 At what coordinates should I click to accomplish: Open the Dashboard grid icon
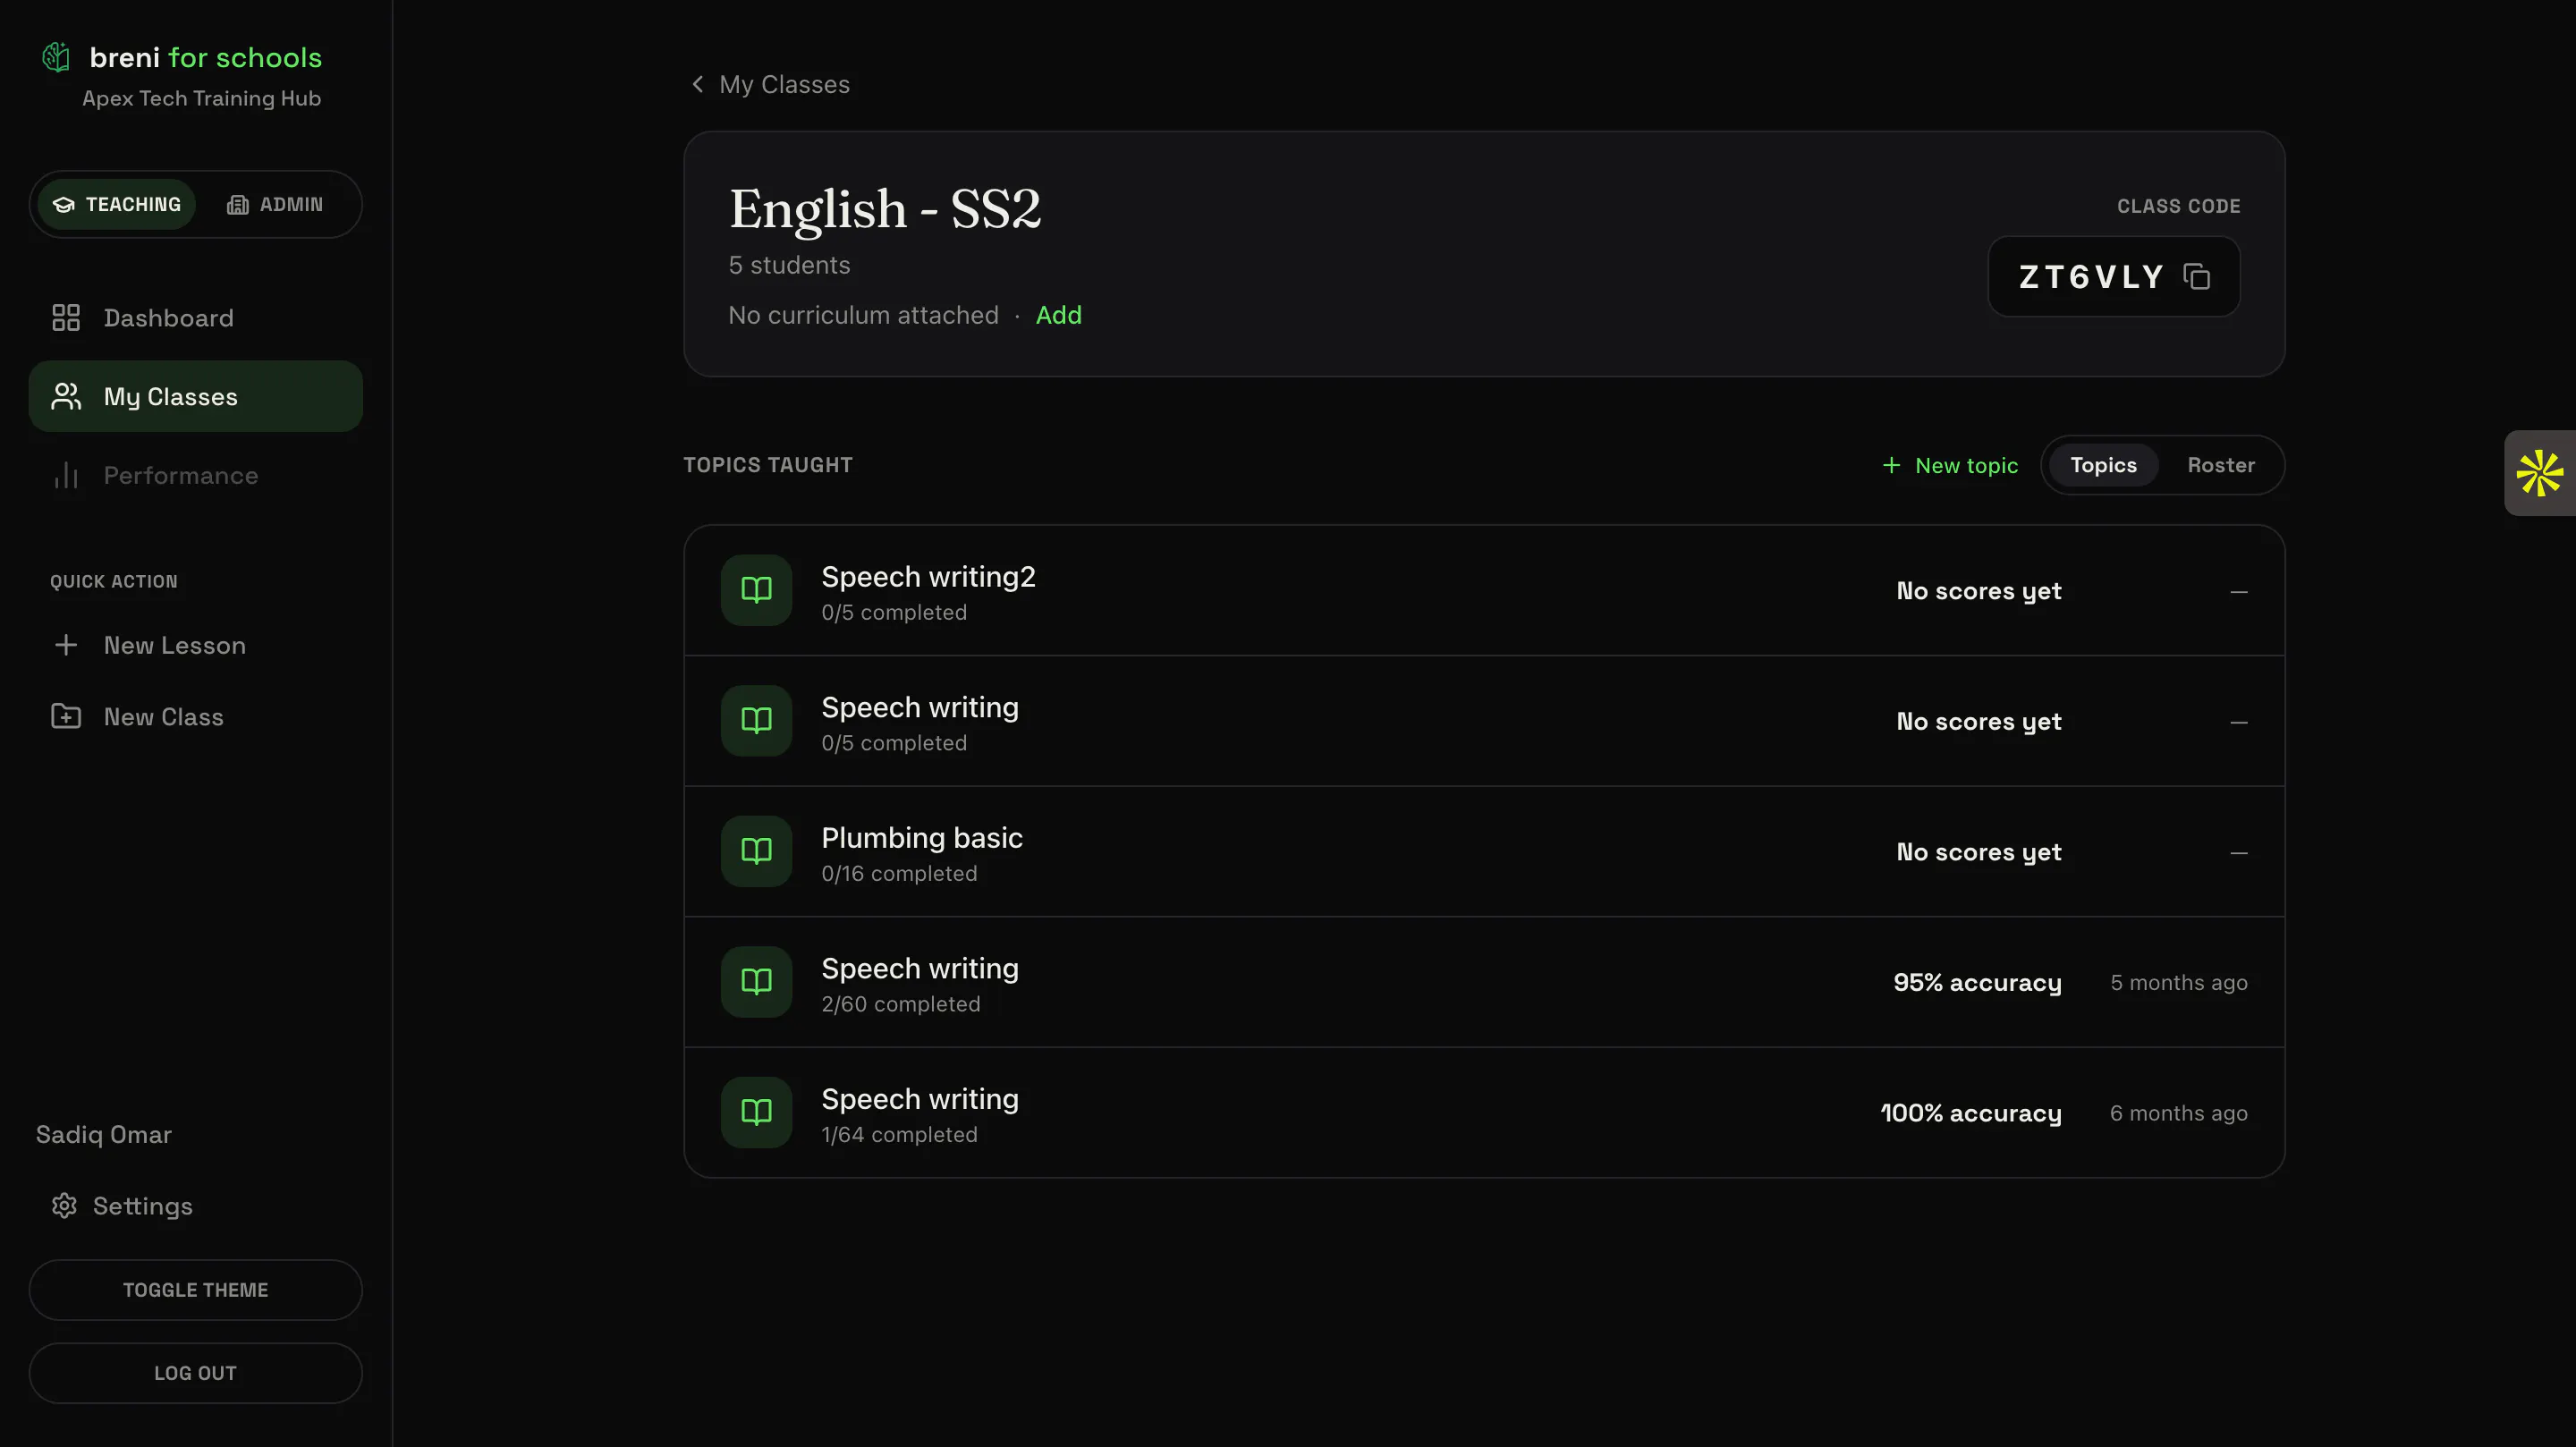[x=66, y=318]
